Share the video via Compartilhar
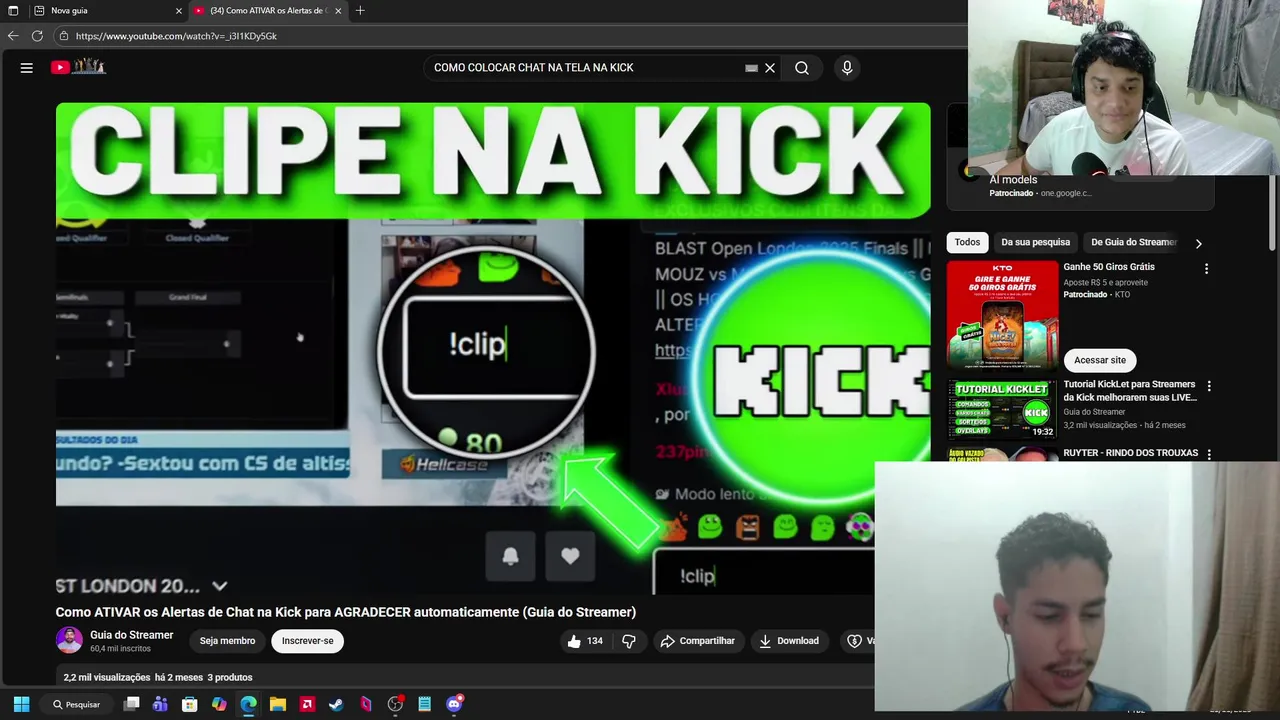This screenshot has height=720, width=1280. click(x=697, y=641)
